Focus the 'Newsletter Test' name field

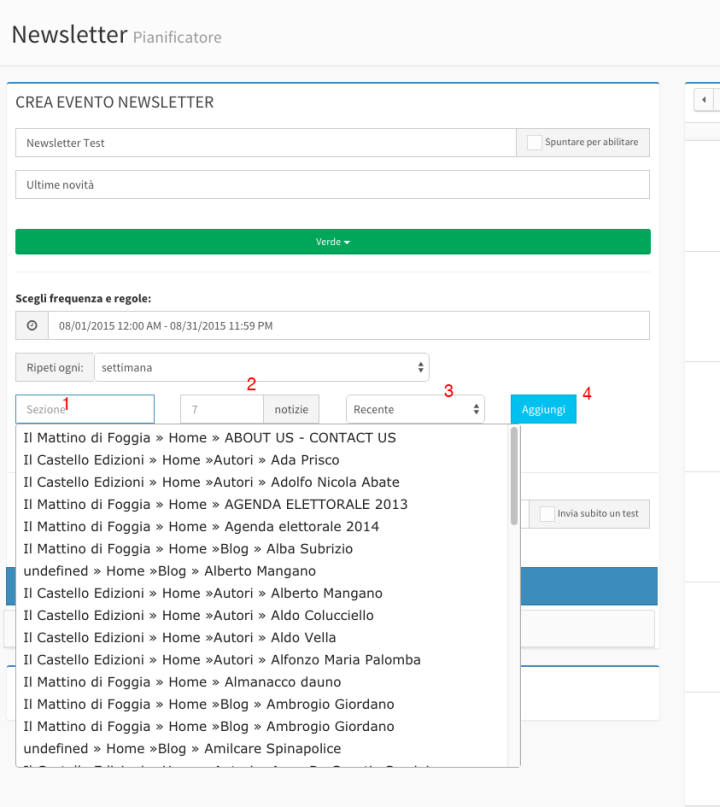(266, 143)
